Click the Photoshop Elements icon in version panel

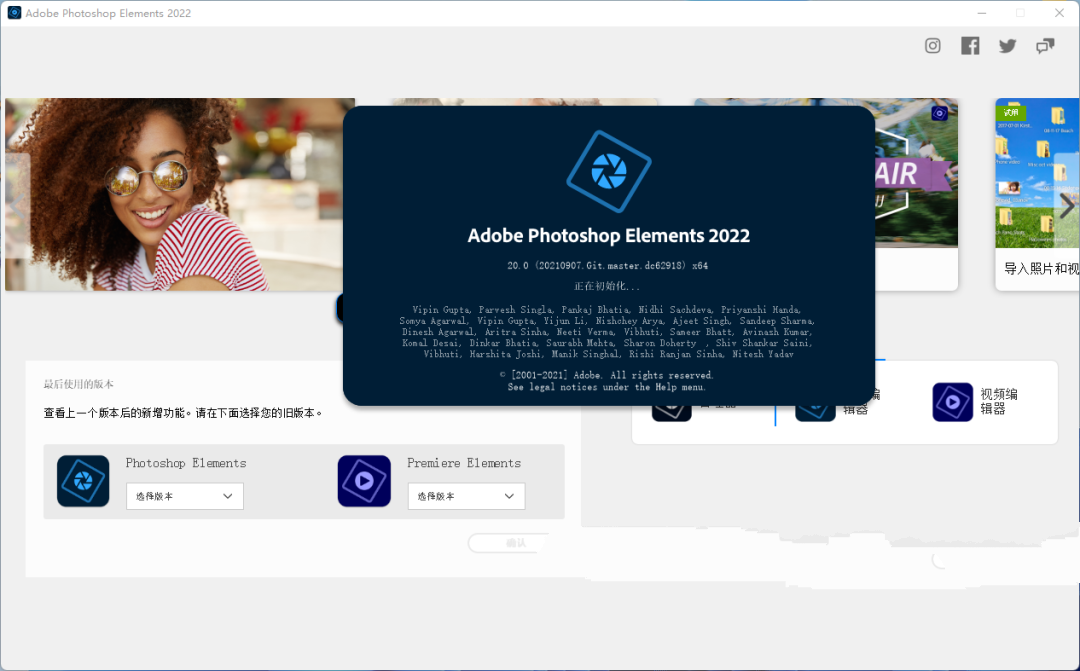point(83,481)
